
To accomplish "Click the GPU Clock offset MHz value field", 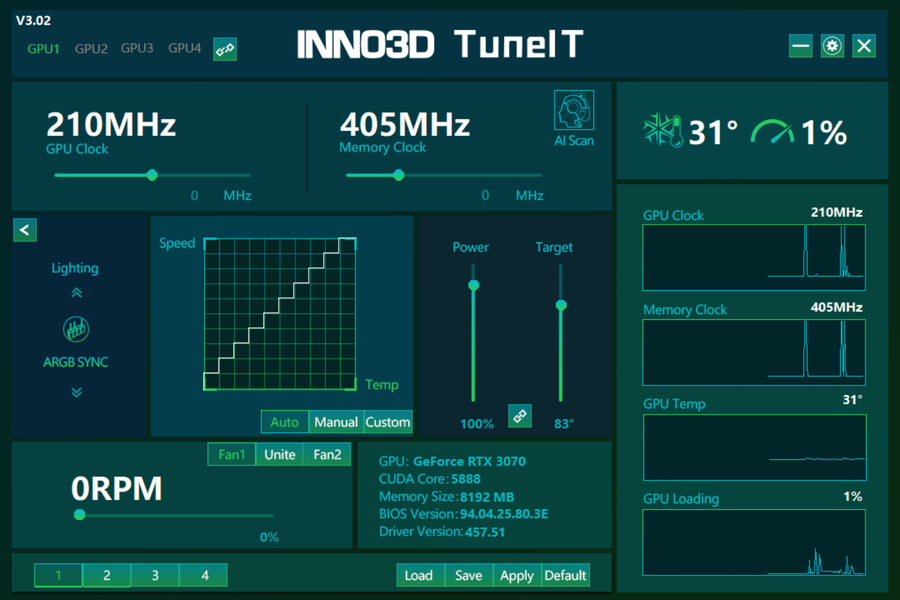I will (194, 196).
